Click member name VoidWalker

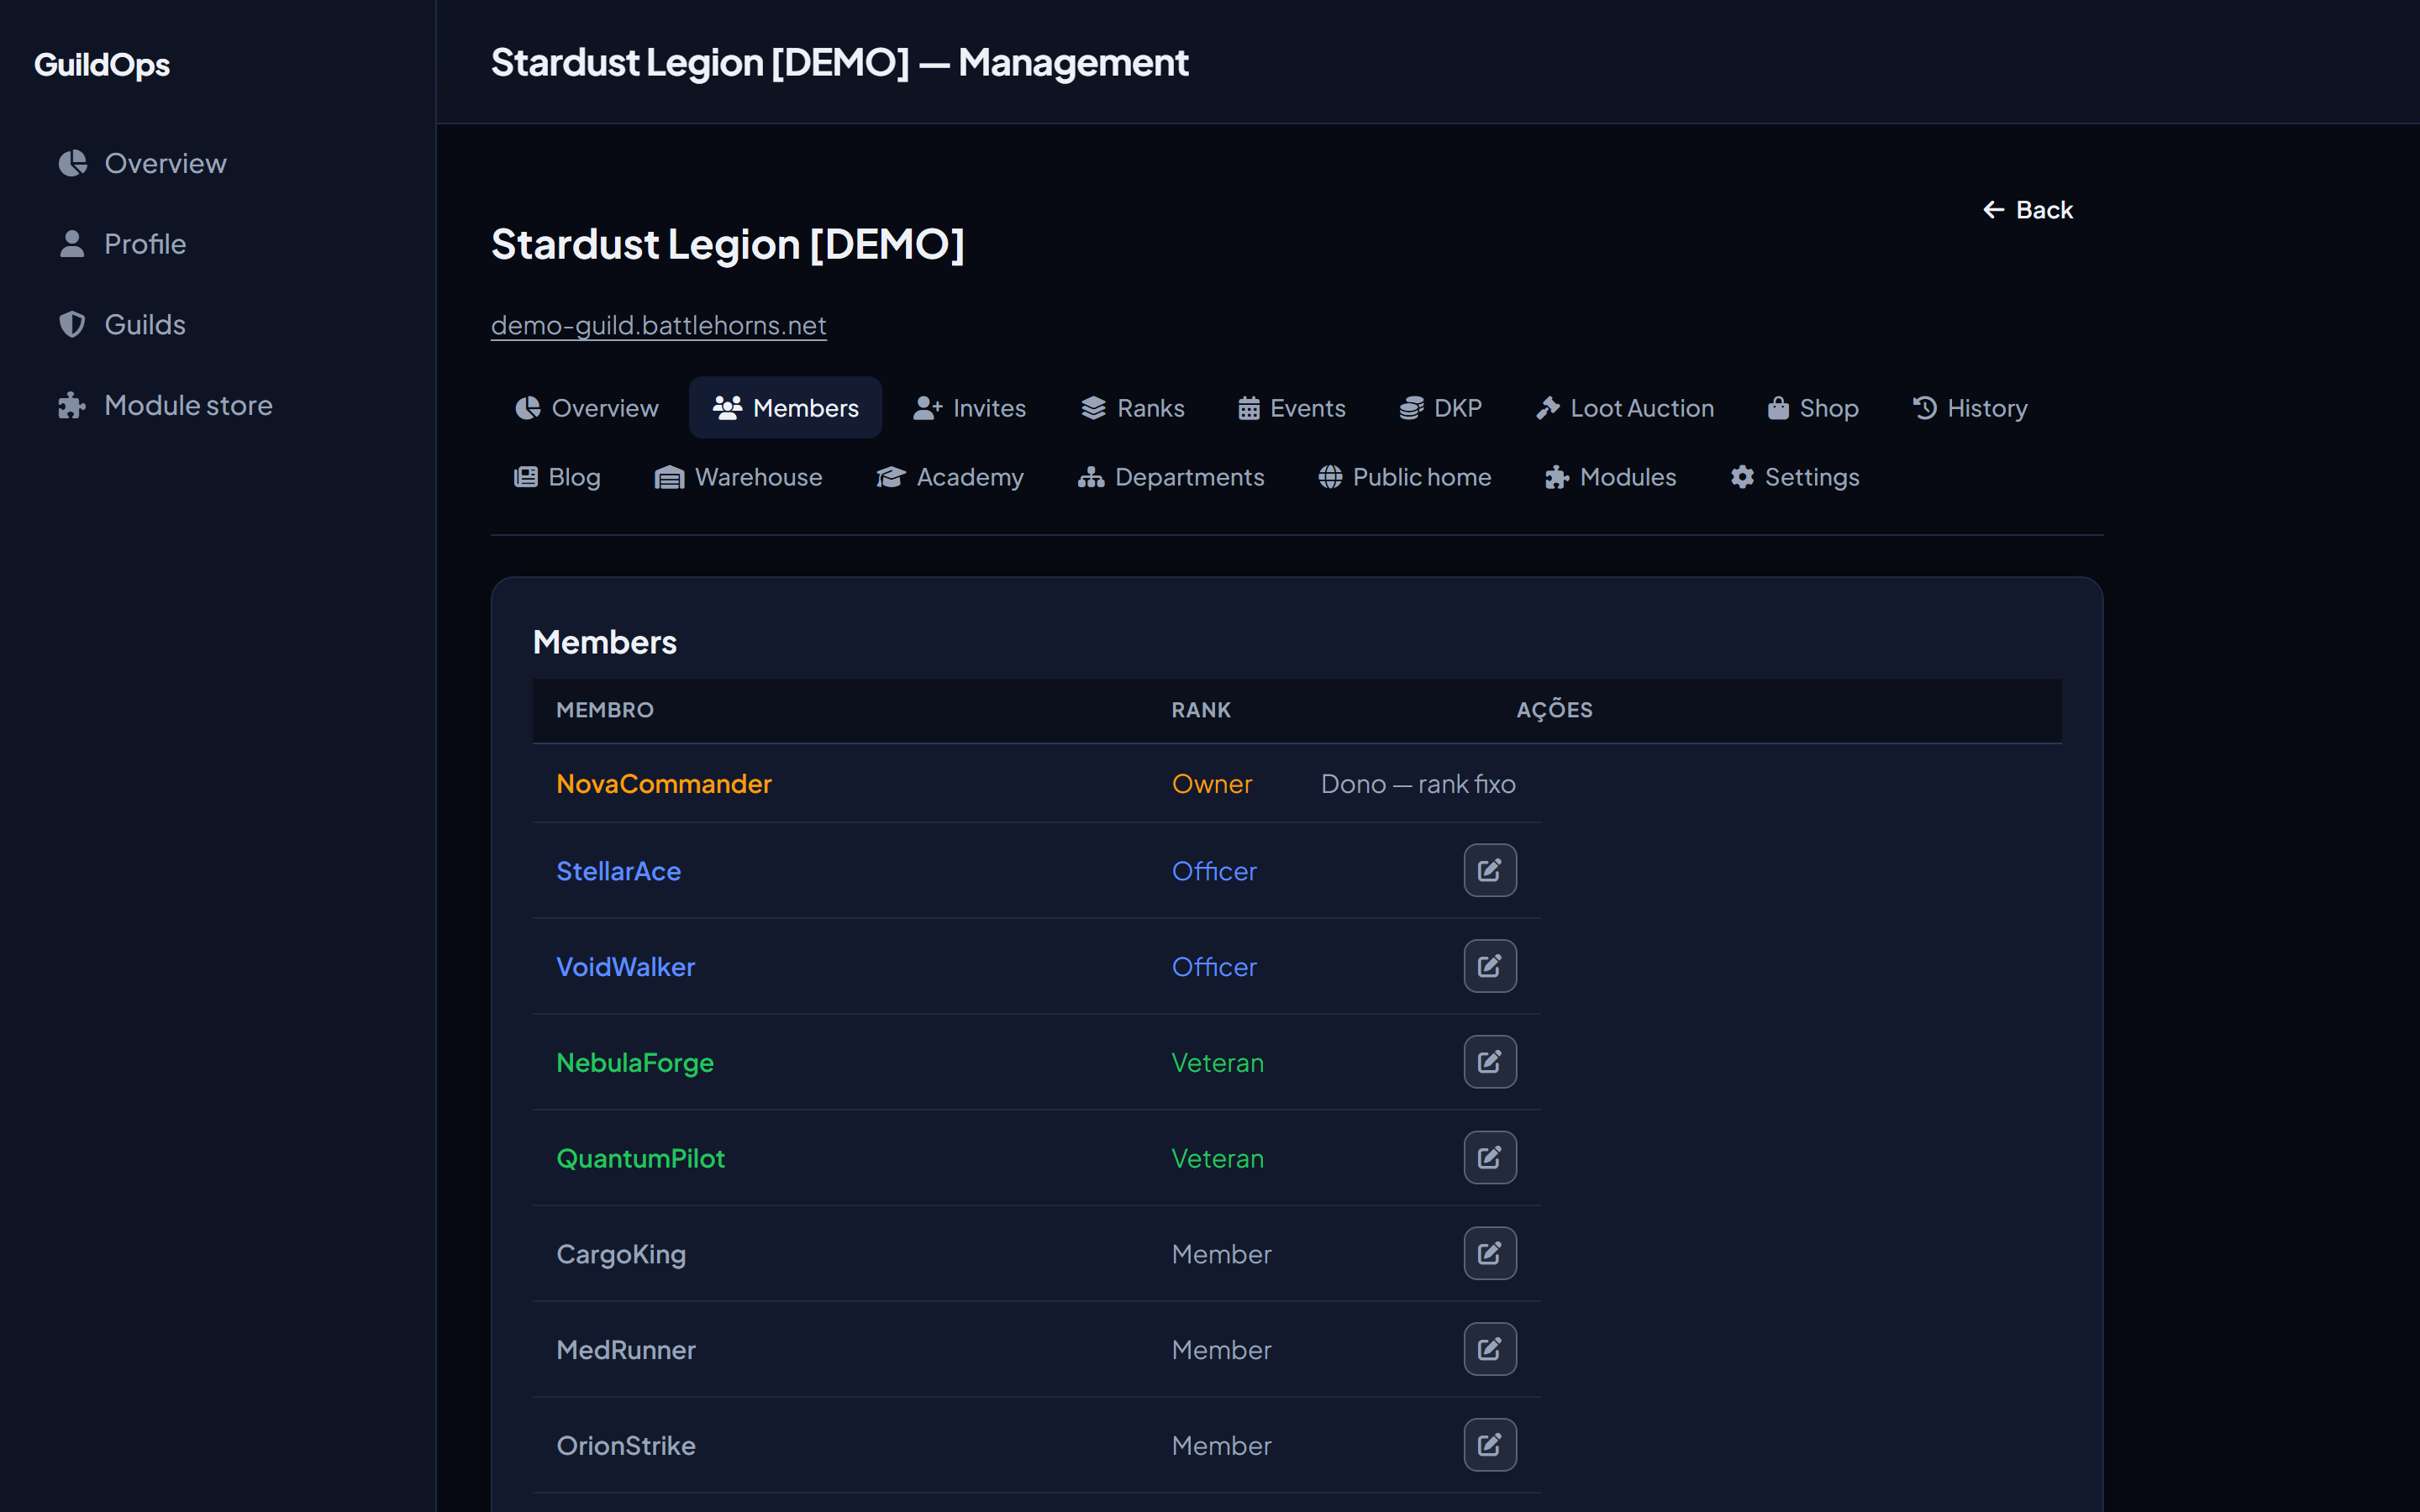625,967
